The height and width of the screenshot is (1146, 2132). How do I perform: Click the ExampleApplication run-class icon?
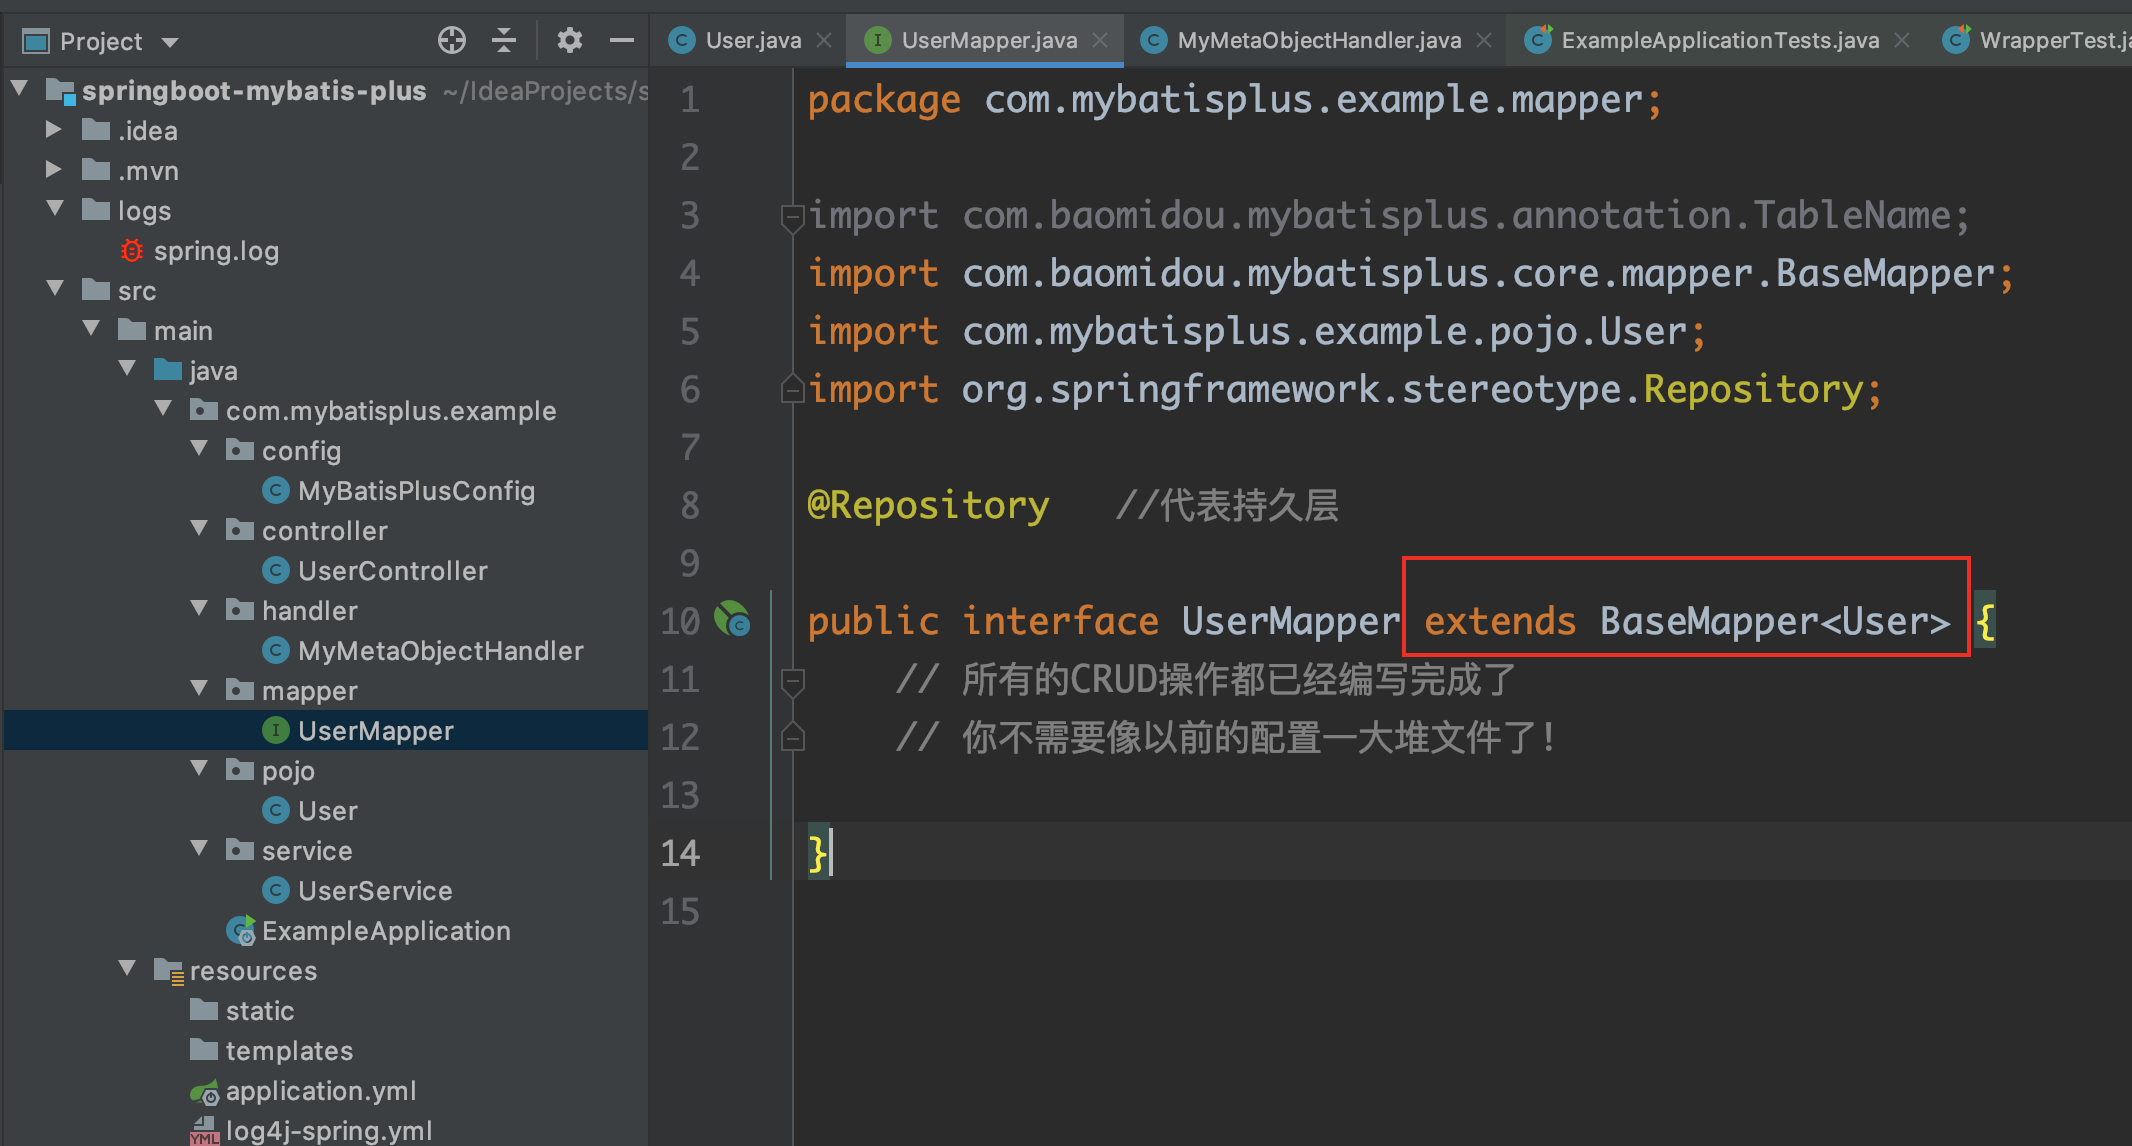(241, 931)
